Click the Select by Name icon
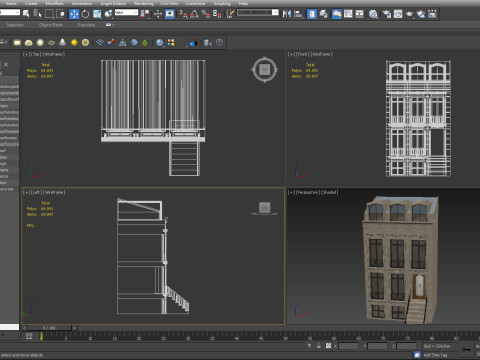The image size is (480, 360). tap(37, 14)
